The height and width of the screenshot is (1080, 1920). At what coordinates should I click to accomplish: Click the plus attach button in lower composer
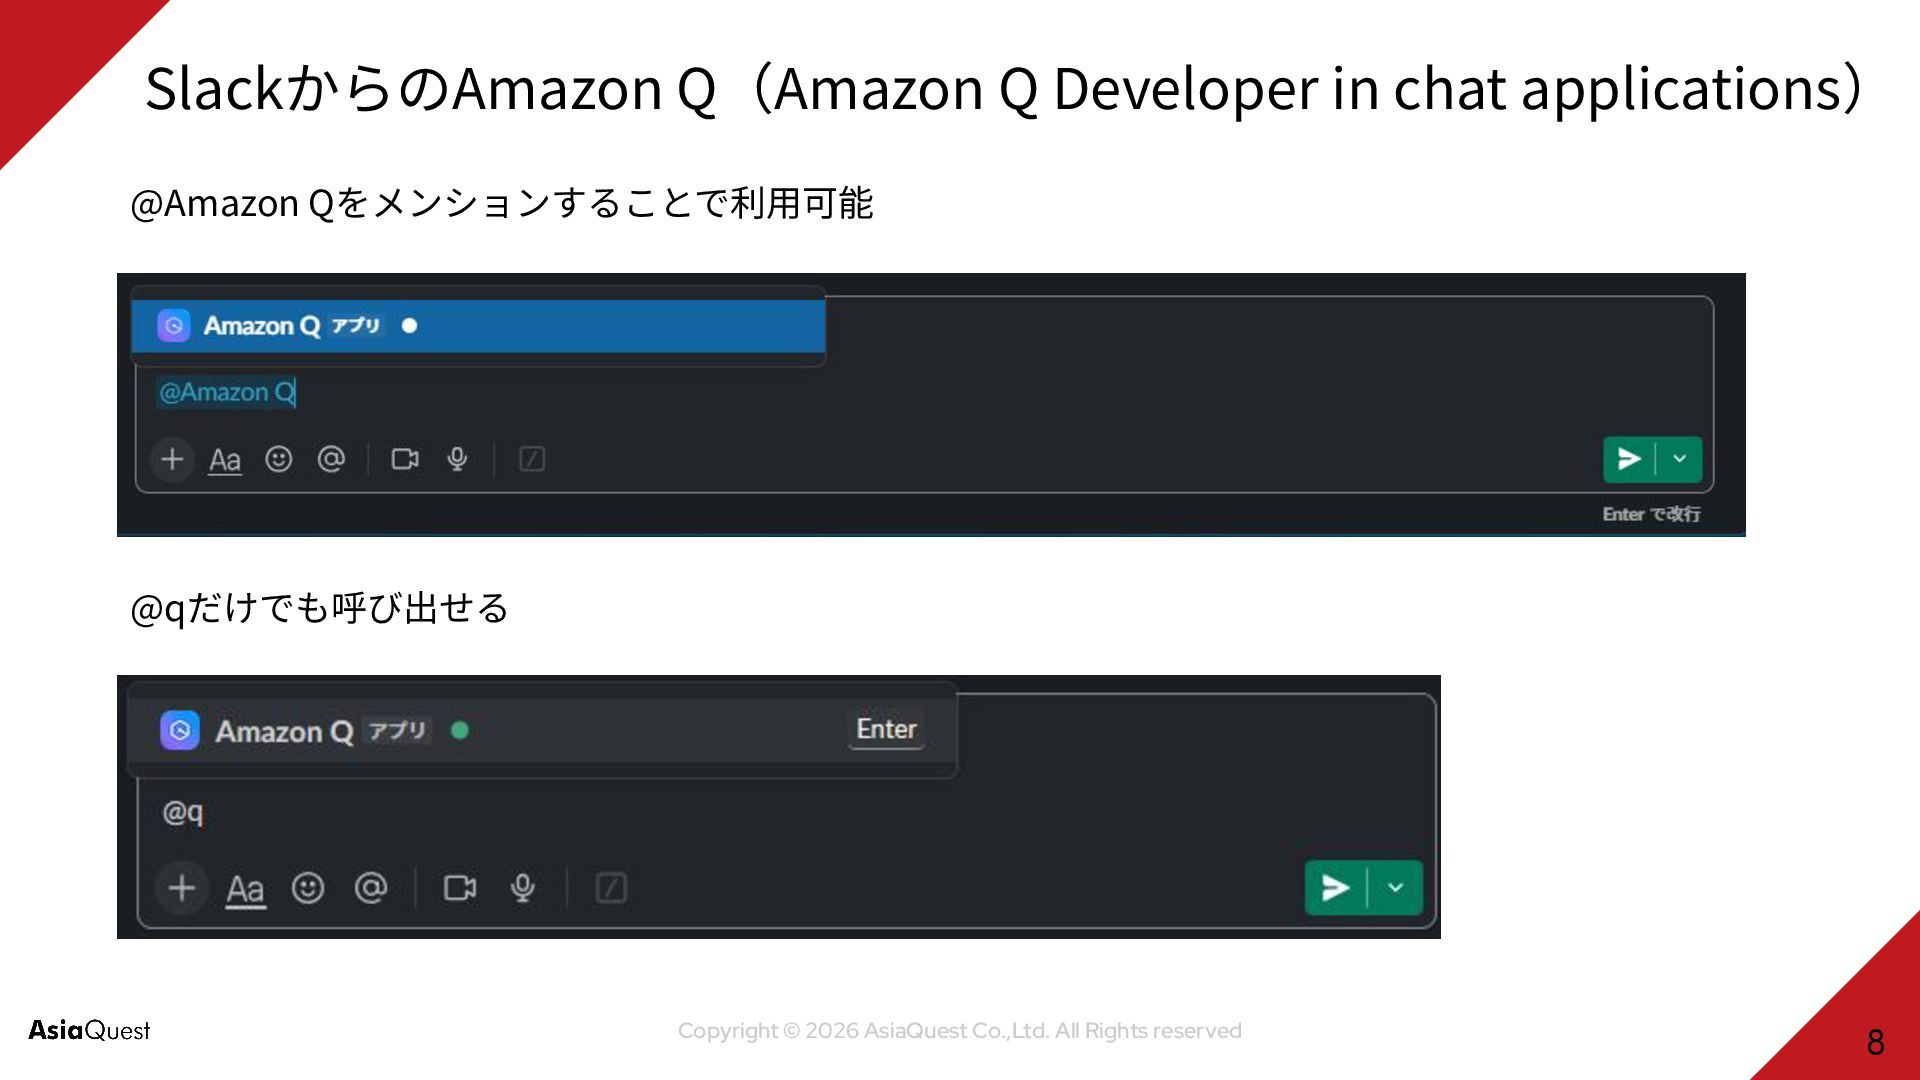(182, 888)
